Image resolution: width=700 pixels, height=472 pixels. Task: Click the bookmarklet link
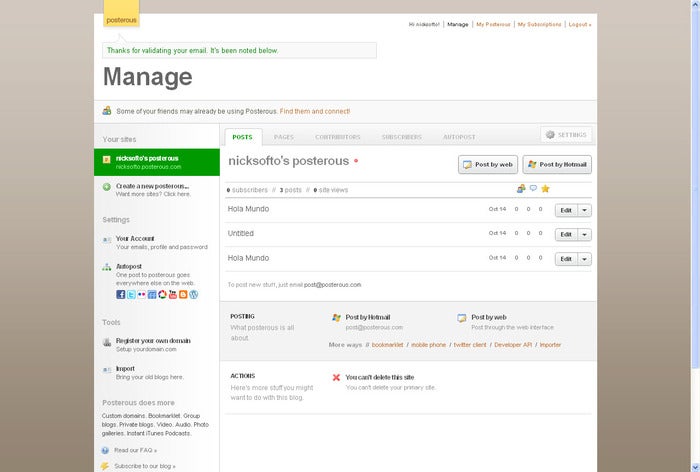click(388, 345)
